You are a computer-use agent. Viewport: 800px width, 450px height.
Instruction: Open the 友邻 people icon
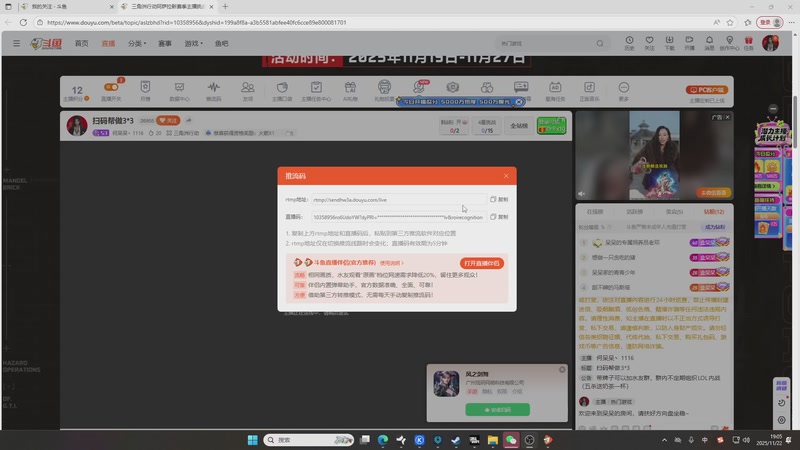coord(248,91)
